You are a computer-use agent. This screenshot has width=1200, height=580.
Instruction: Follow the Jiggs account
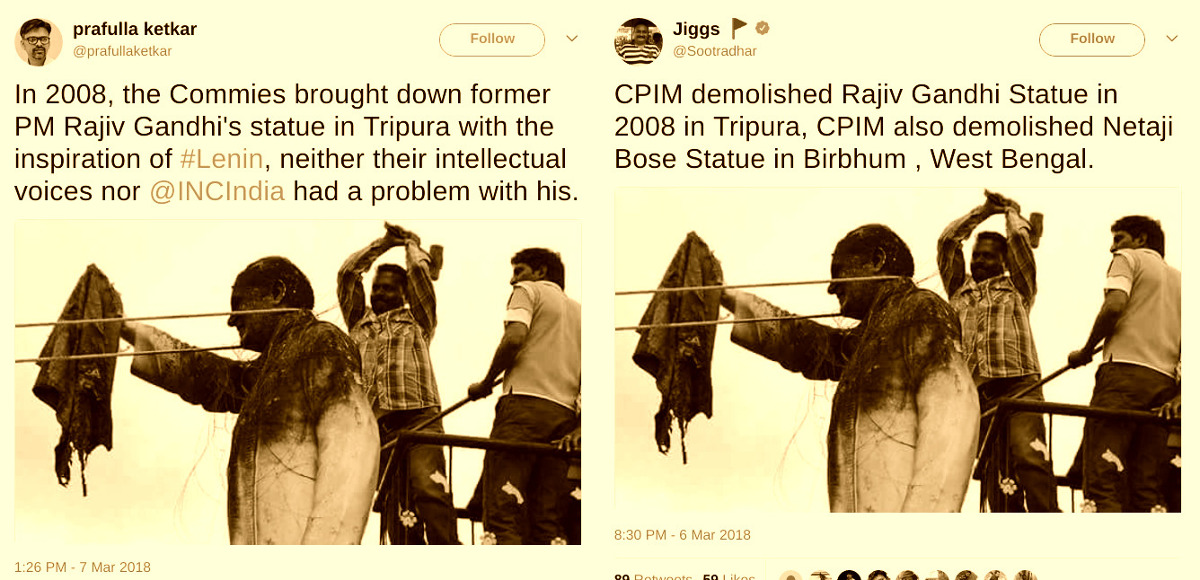tap(1092, 39)
